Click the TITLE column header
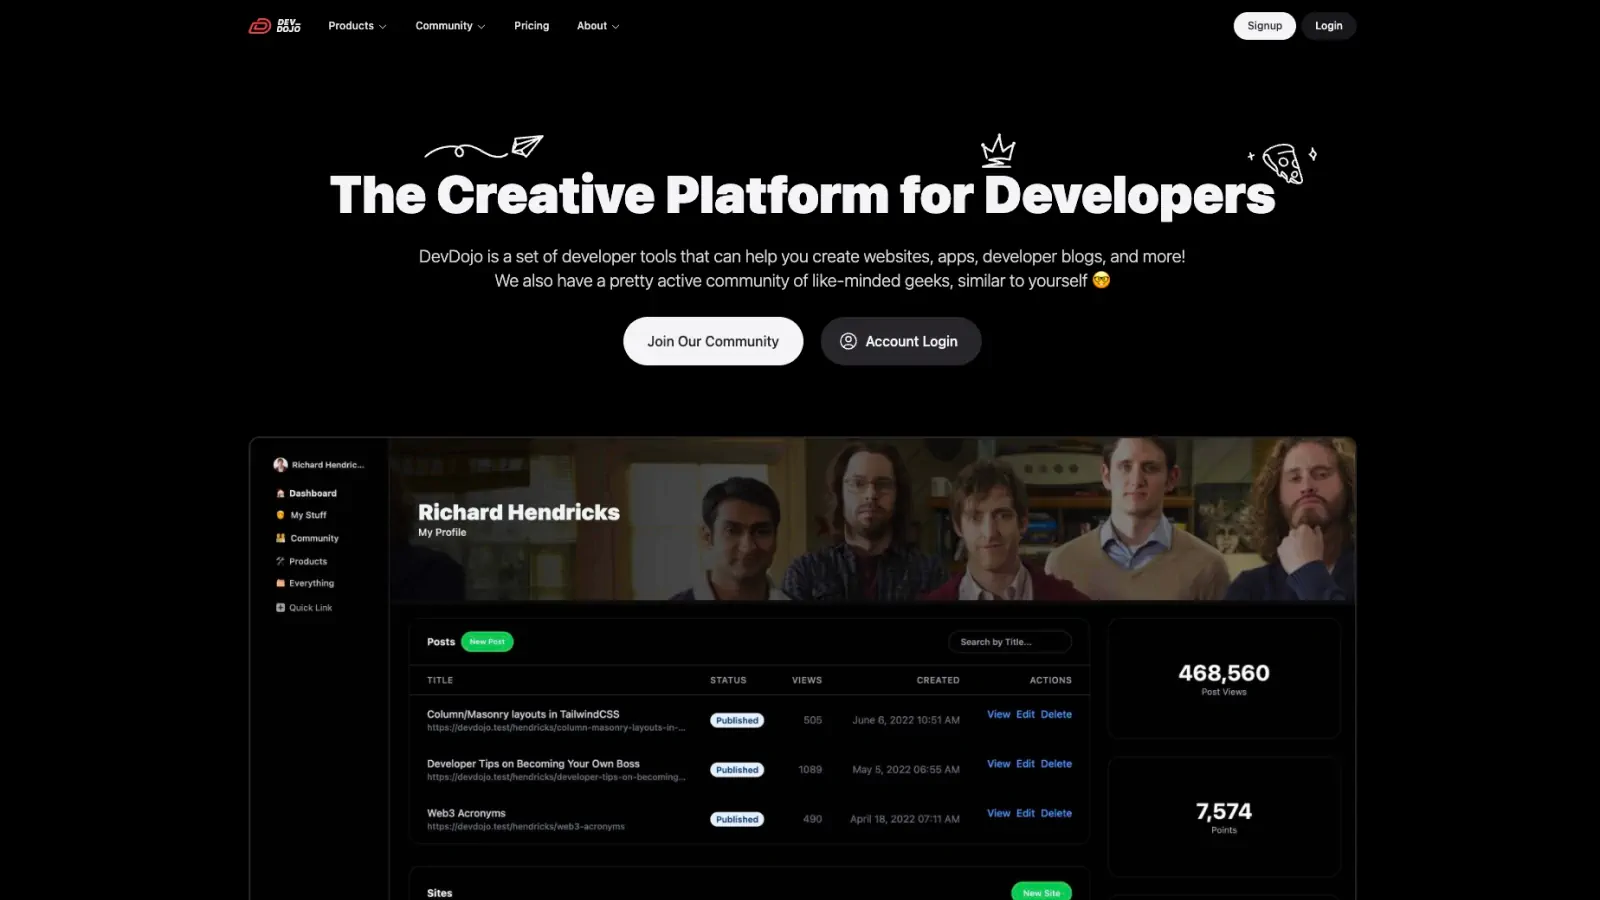Screen dimensions: 1600x900 [x=440, y=680]
